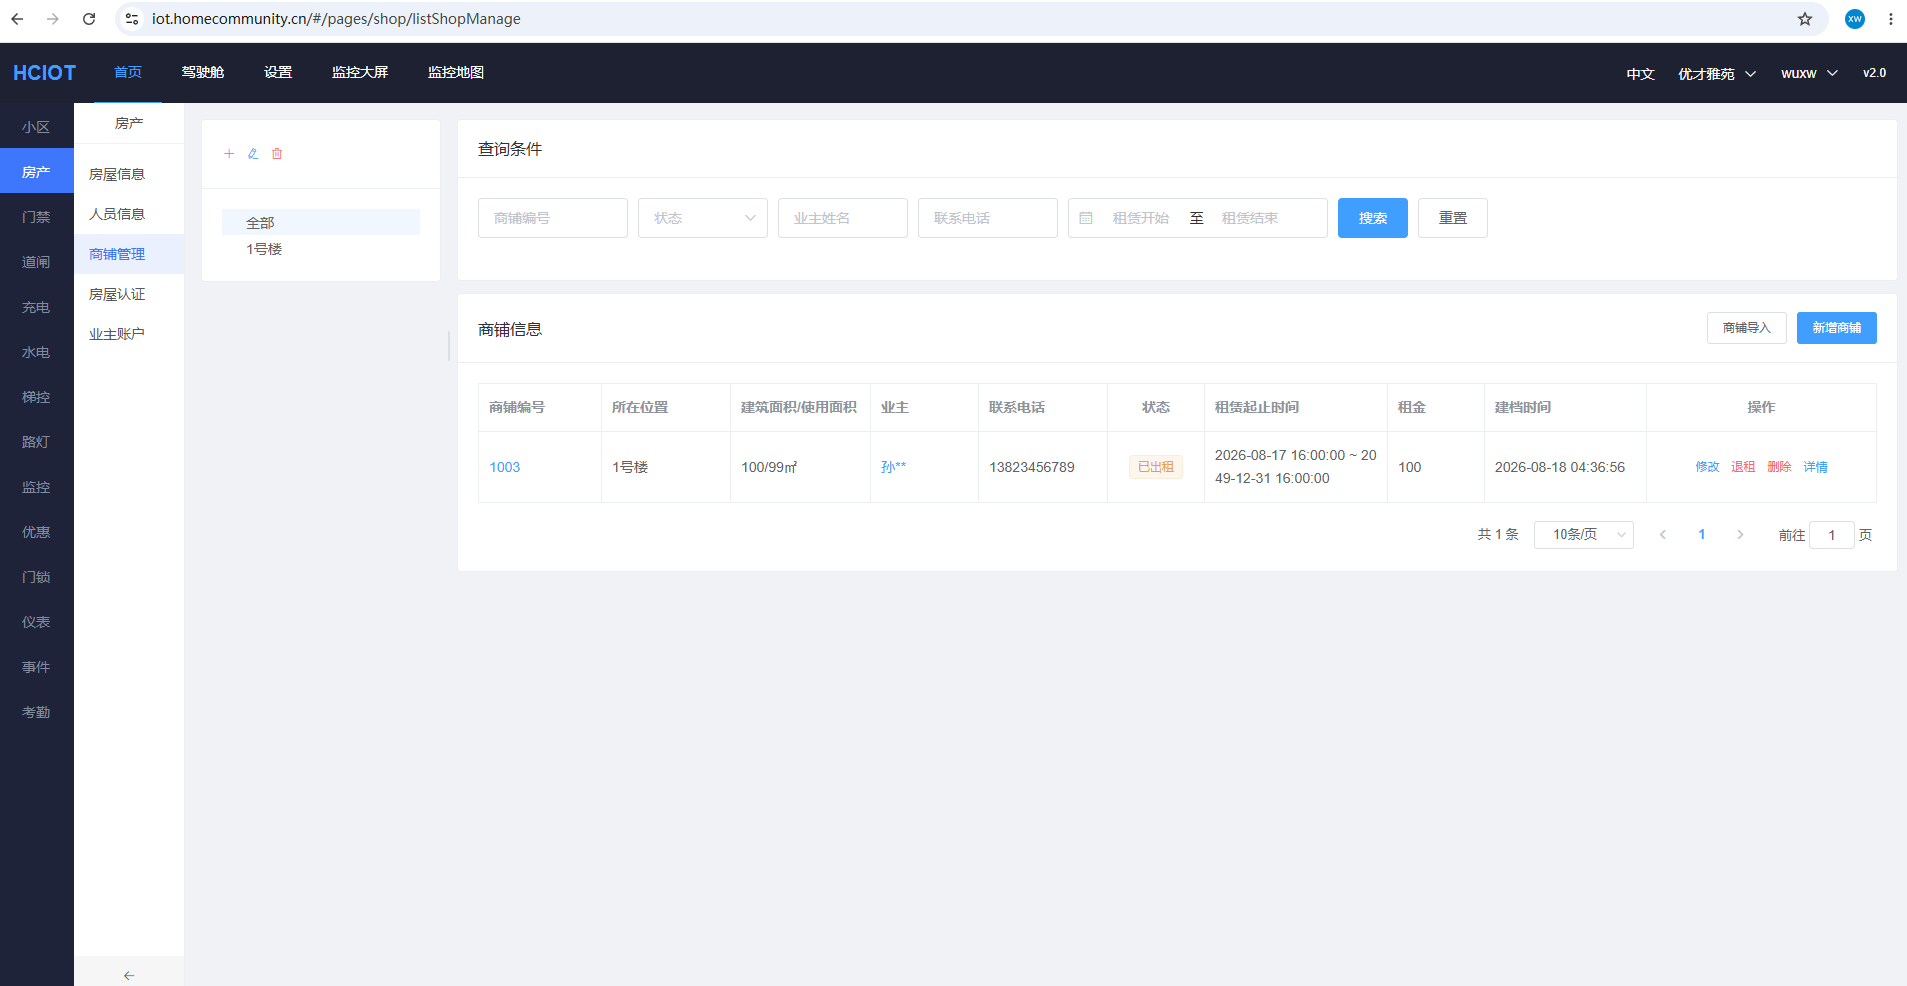
Task: Select 监控 in the left sidebar
Action: [x=37, y=487]
